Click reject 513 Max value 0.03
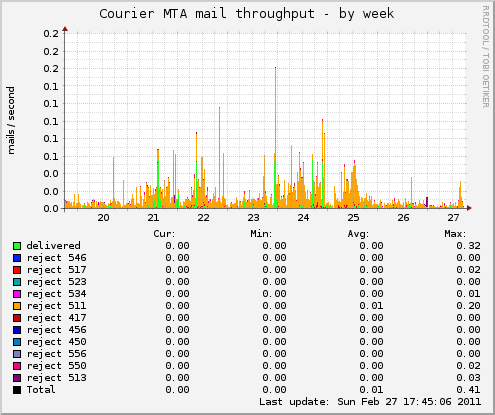 [x=468, y=378]
